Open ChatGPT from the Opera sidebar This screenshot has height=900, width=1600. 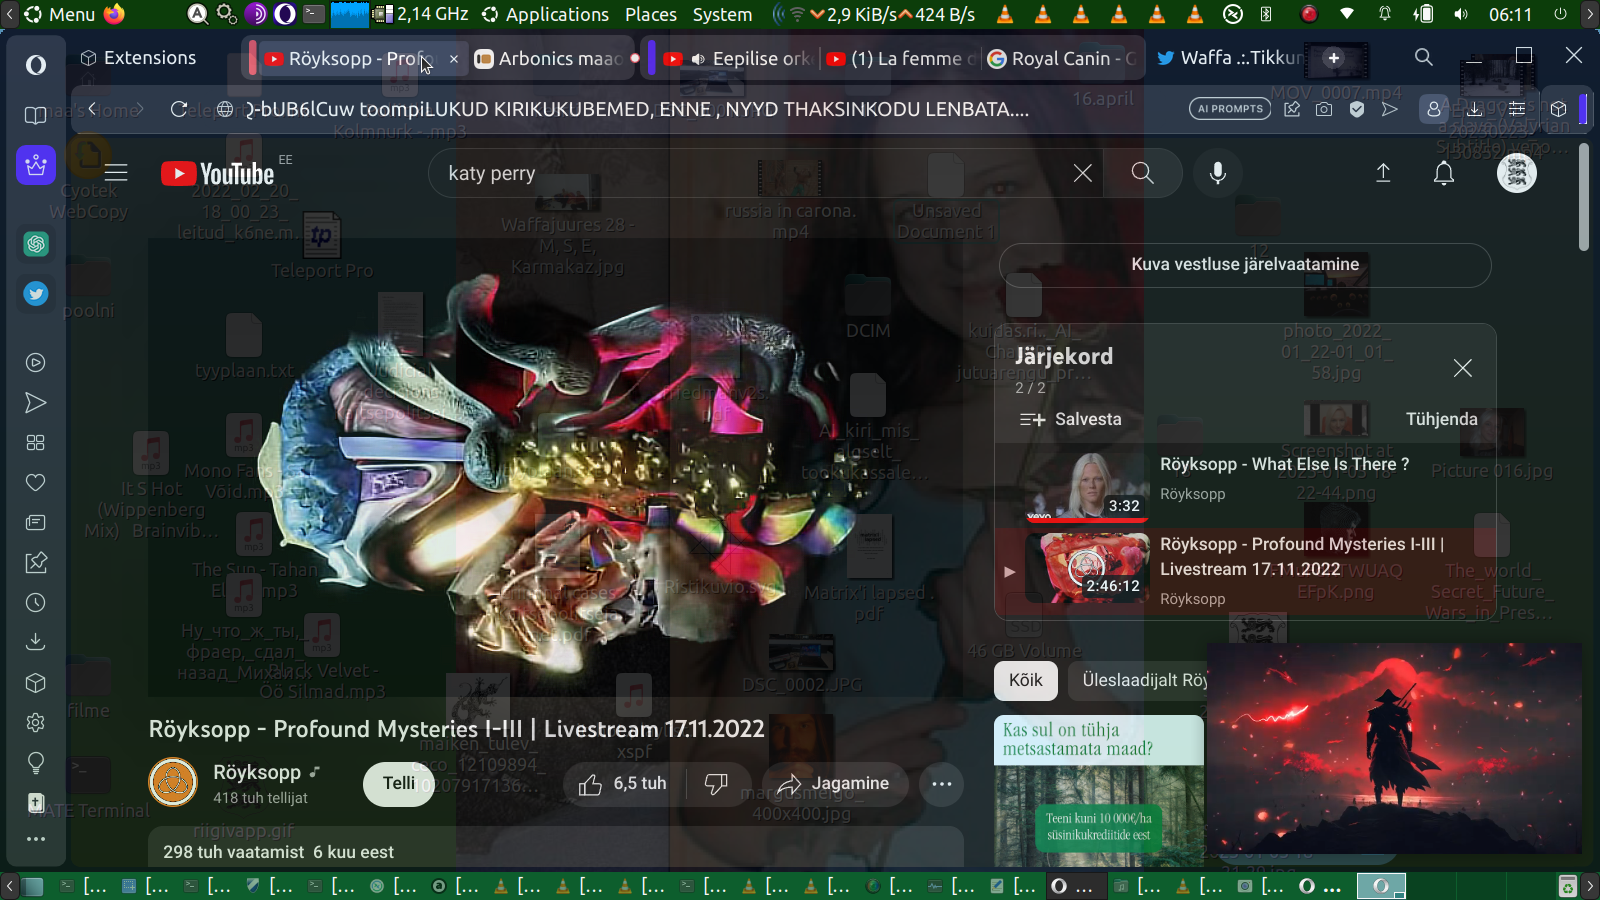coord(36,243)
